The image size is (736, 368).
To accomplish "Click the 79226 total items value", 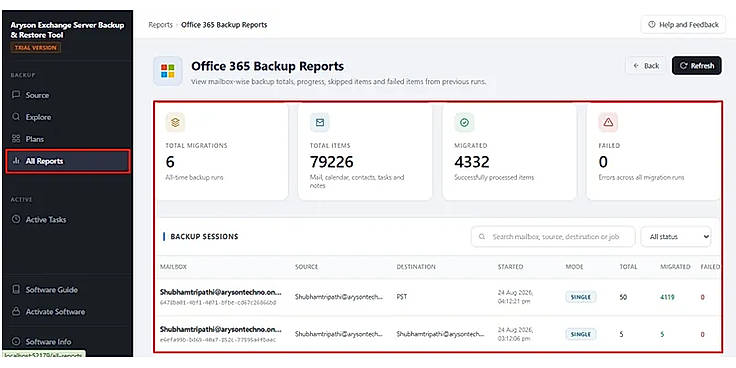I will point(331,162).
